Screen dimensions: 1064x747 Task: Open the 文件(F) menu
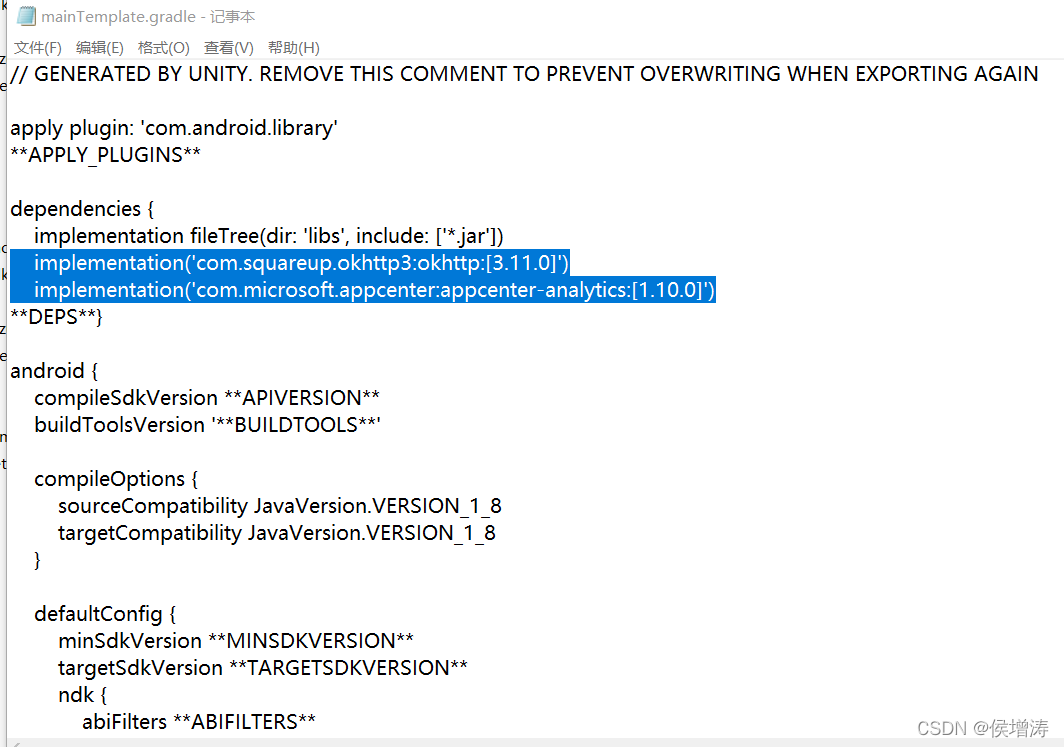37,47
